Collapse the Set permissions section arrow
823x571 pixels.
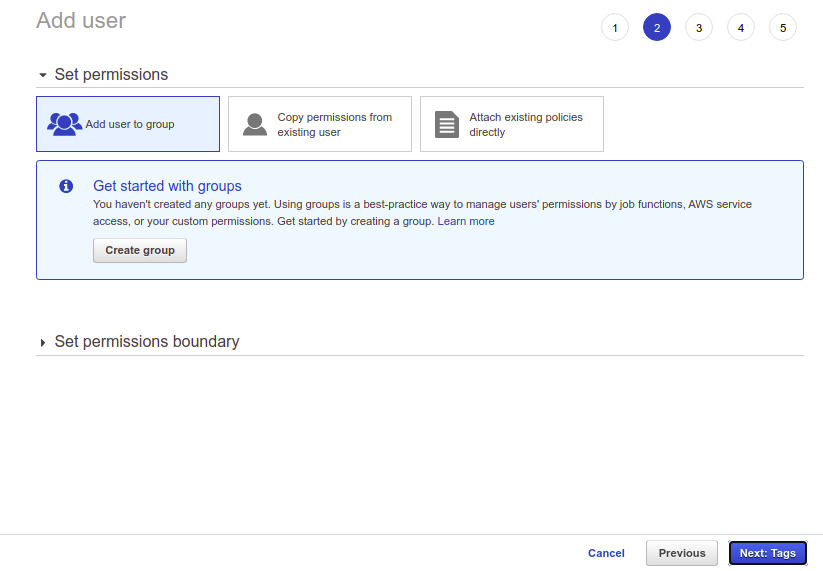click(x=43, y=75)
